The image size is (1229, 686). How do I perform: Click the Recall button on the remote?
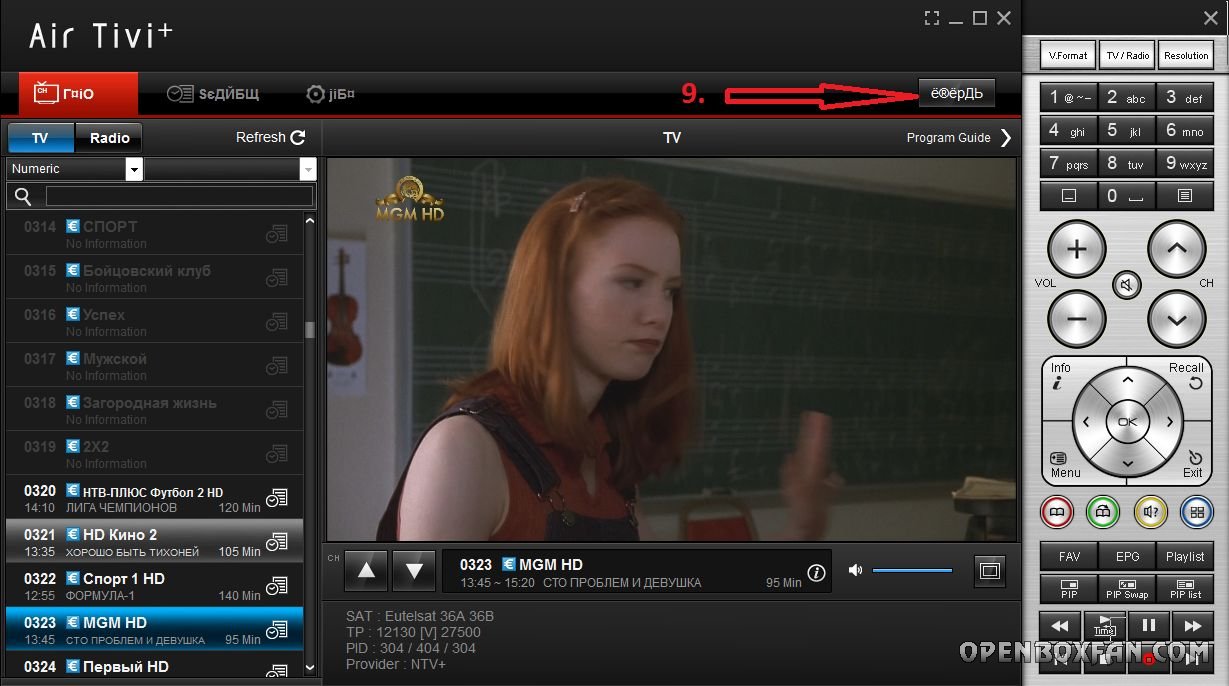(1188, 374)
